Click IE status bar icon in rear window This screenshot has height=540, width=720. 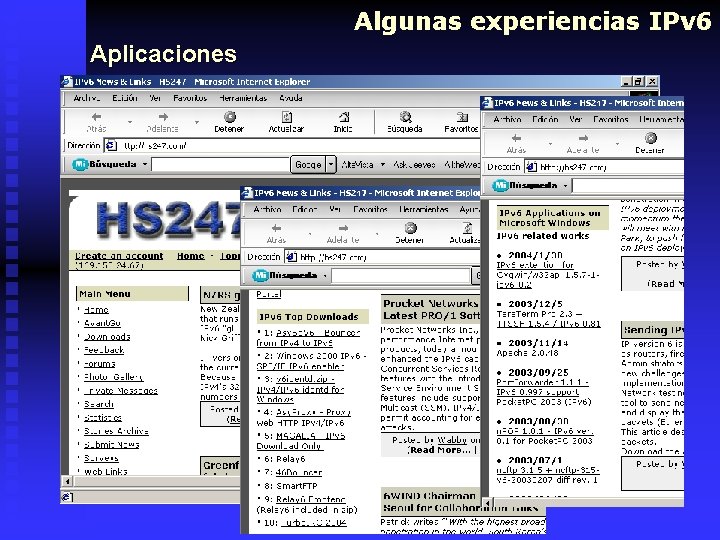tap(67, 497)
